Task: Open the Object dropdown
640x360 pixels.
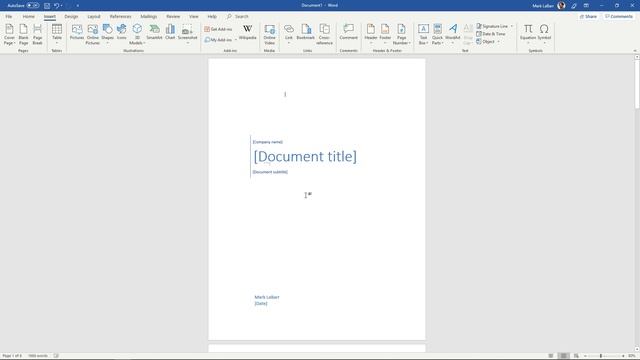Action: coord(498,42)
